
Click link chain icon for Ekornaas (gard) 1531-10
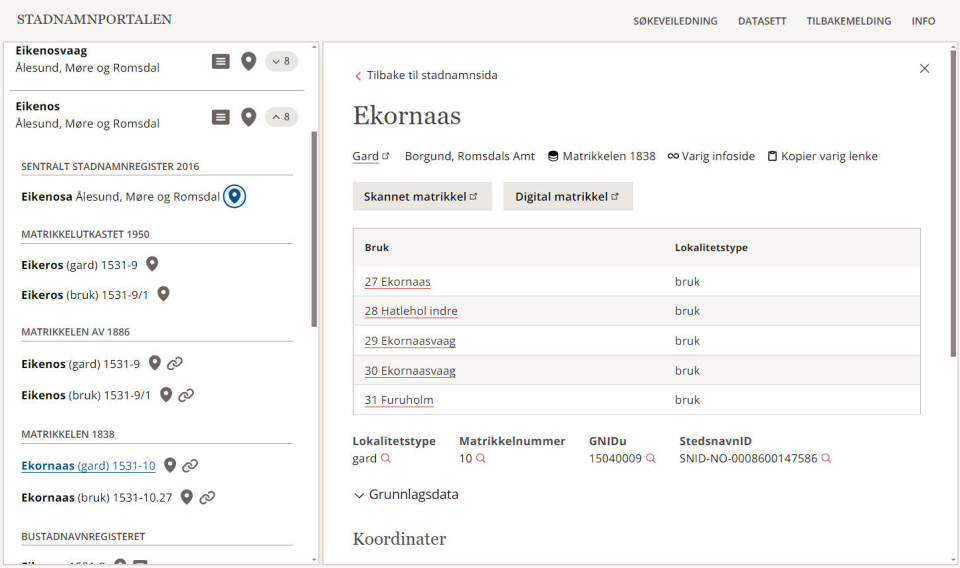190,465
